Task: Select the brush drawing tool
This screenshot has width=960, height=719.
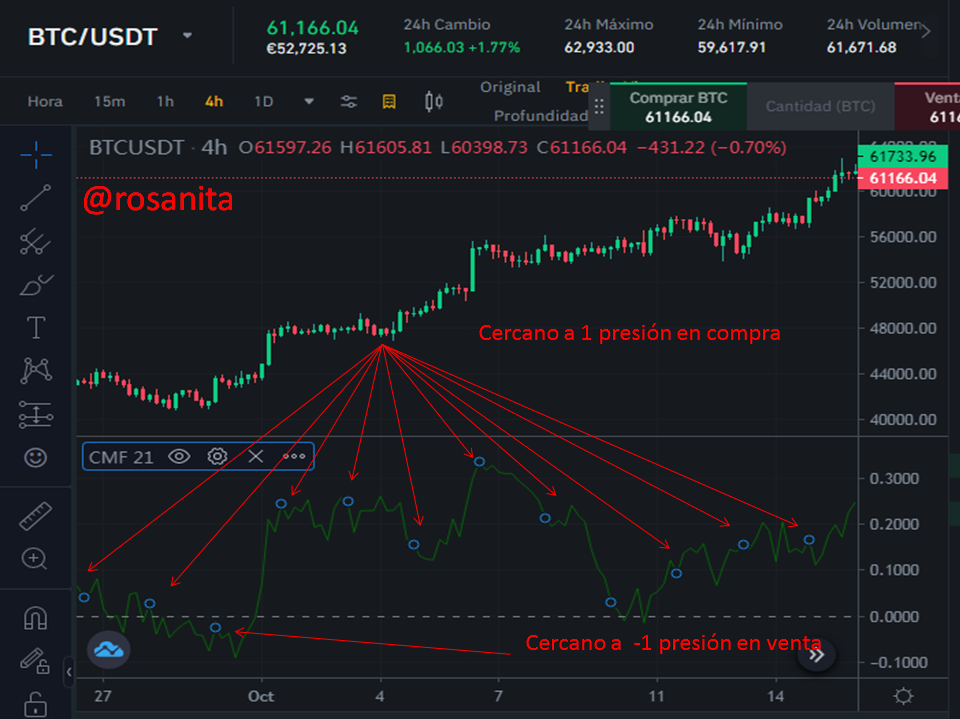Action: click(36, 285)
